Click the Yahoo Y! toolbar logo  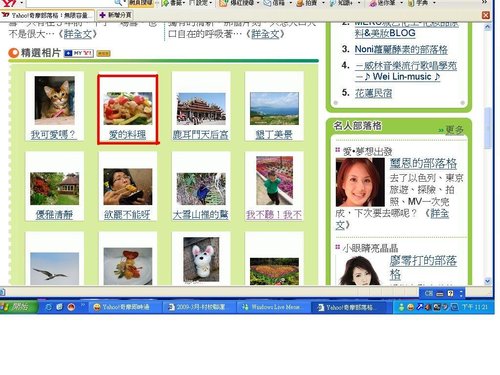pos(9,3)
